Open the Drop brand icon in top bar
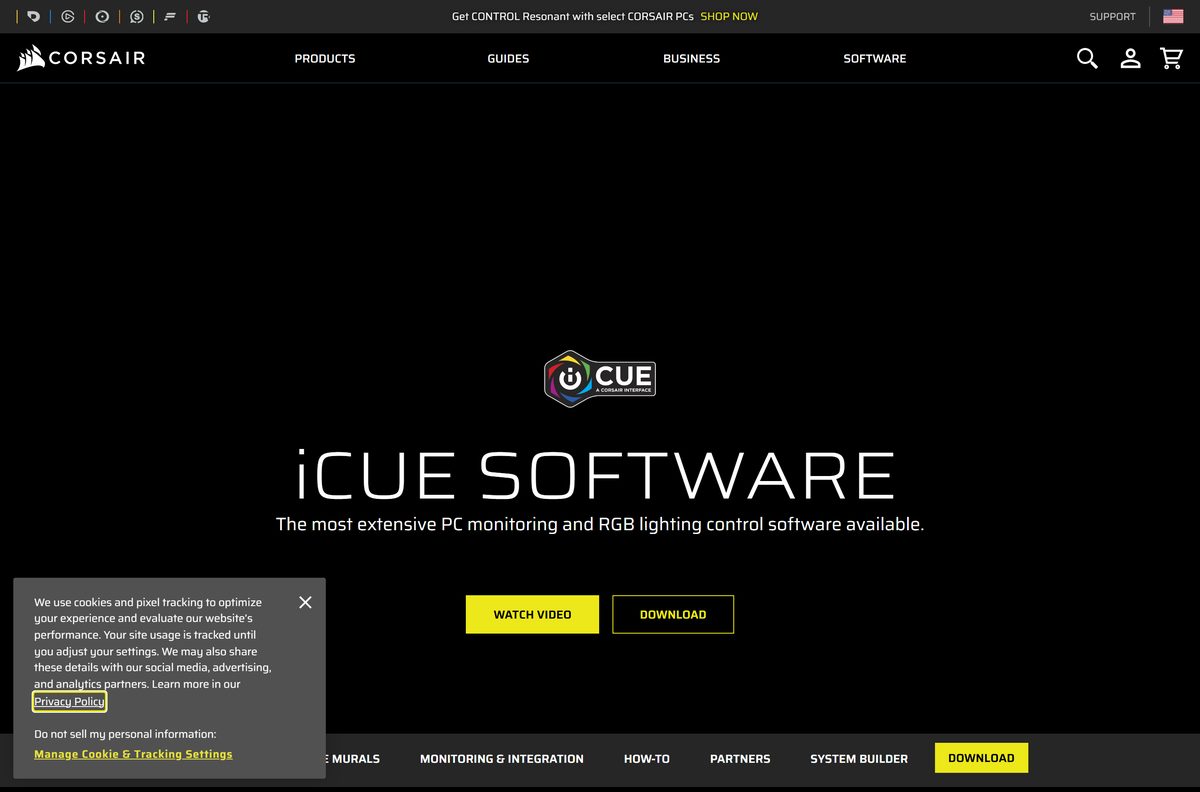The width and height of the screenshot is (1200, 792). coord(34,17)
